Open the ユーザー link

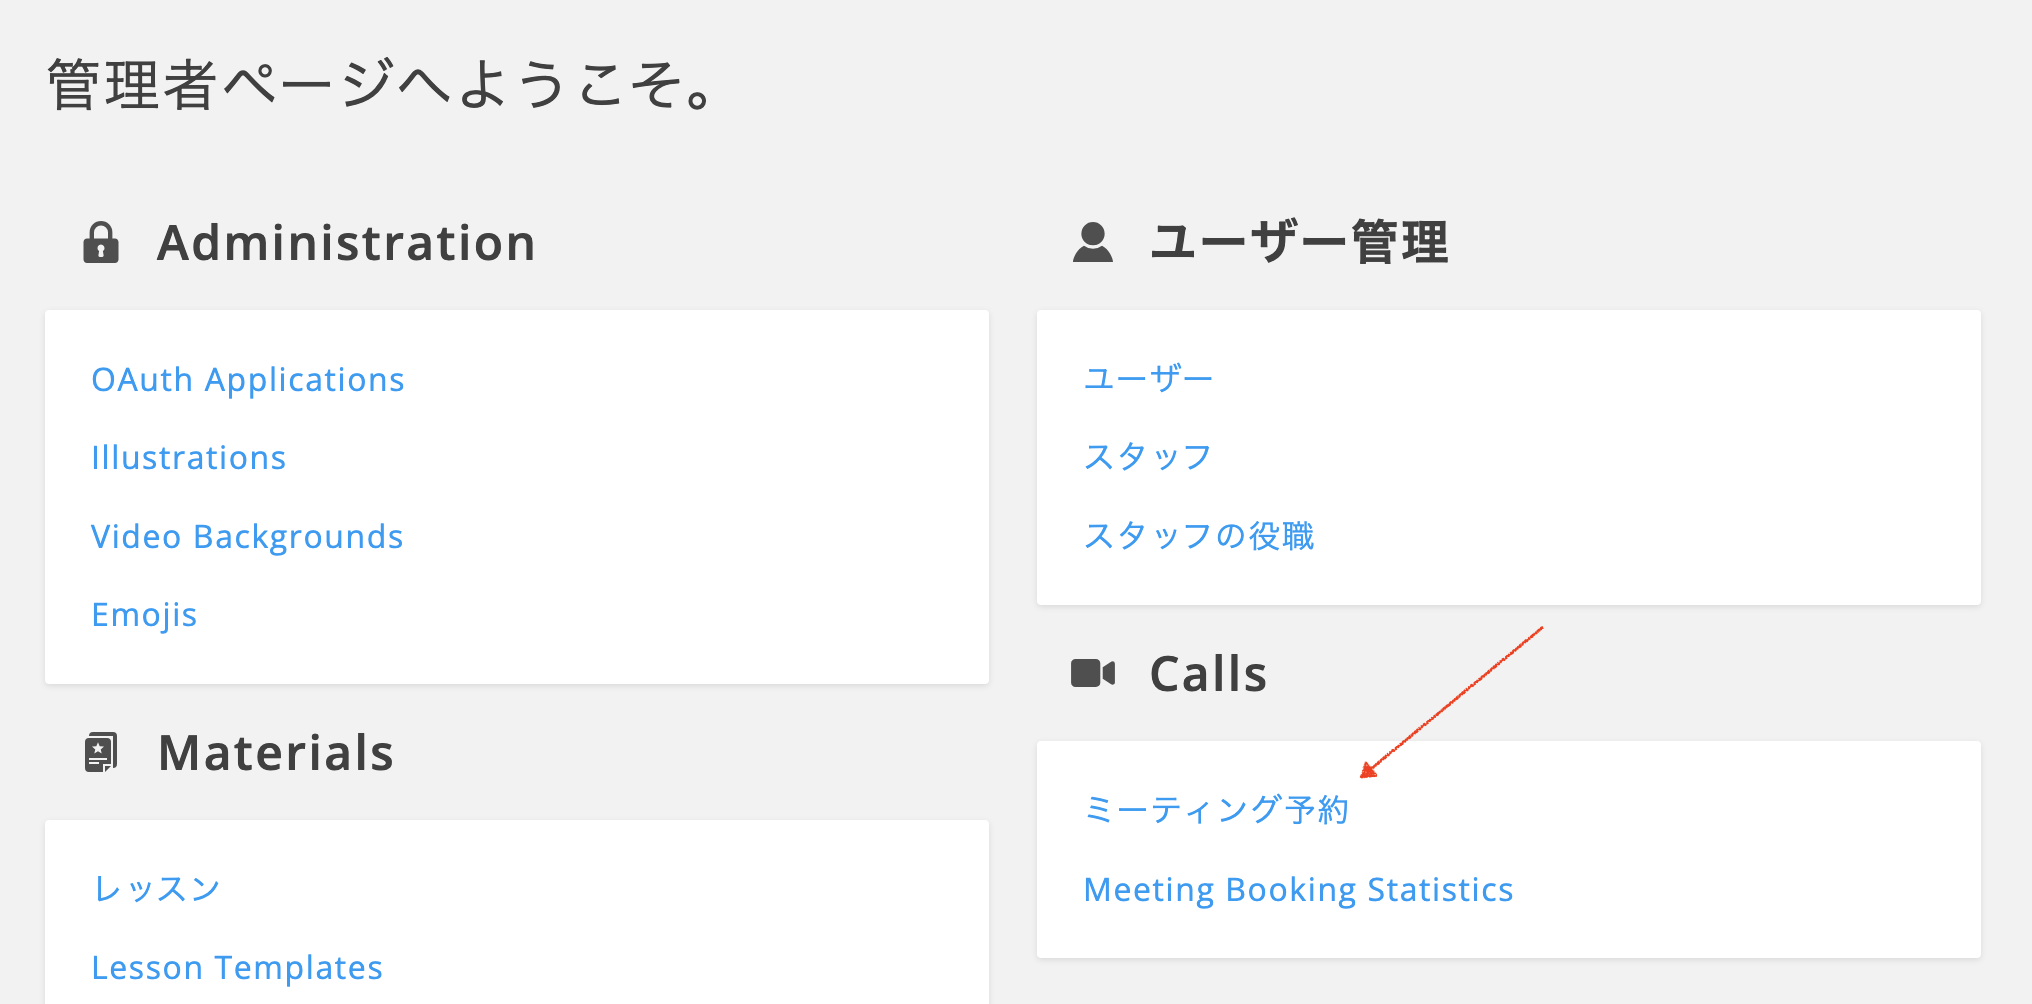point(1148,378)
